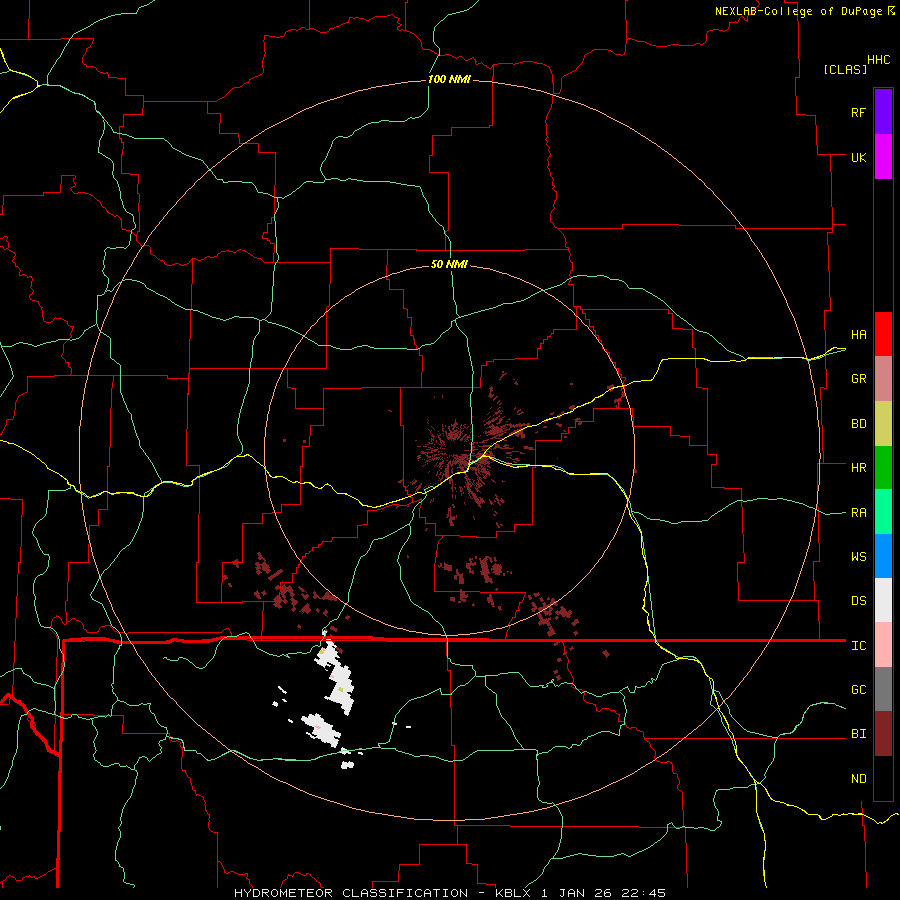Click the 'NEXLAB-College of DuPage' credit text
This screenshot has height=900, width=900.
click(798, 11)
